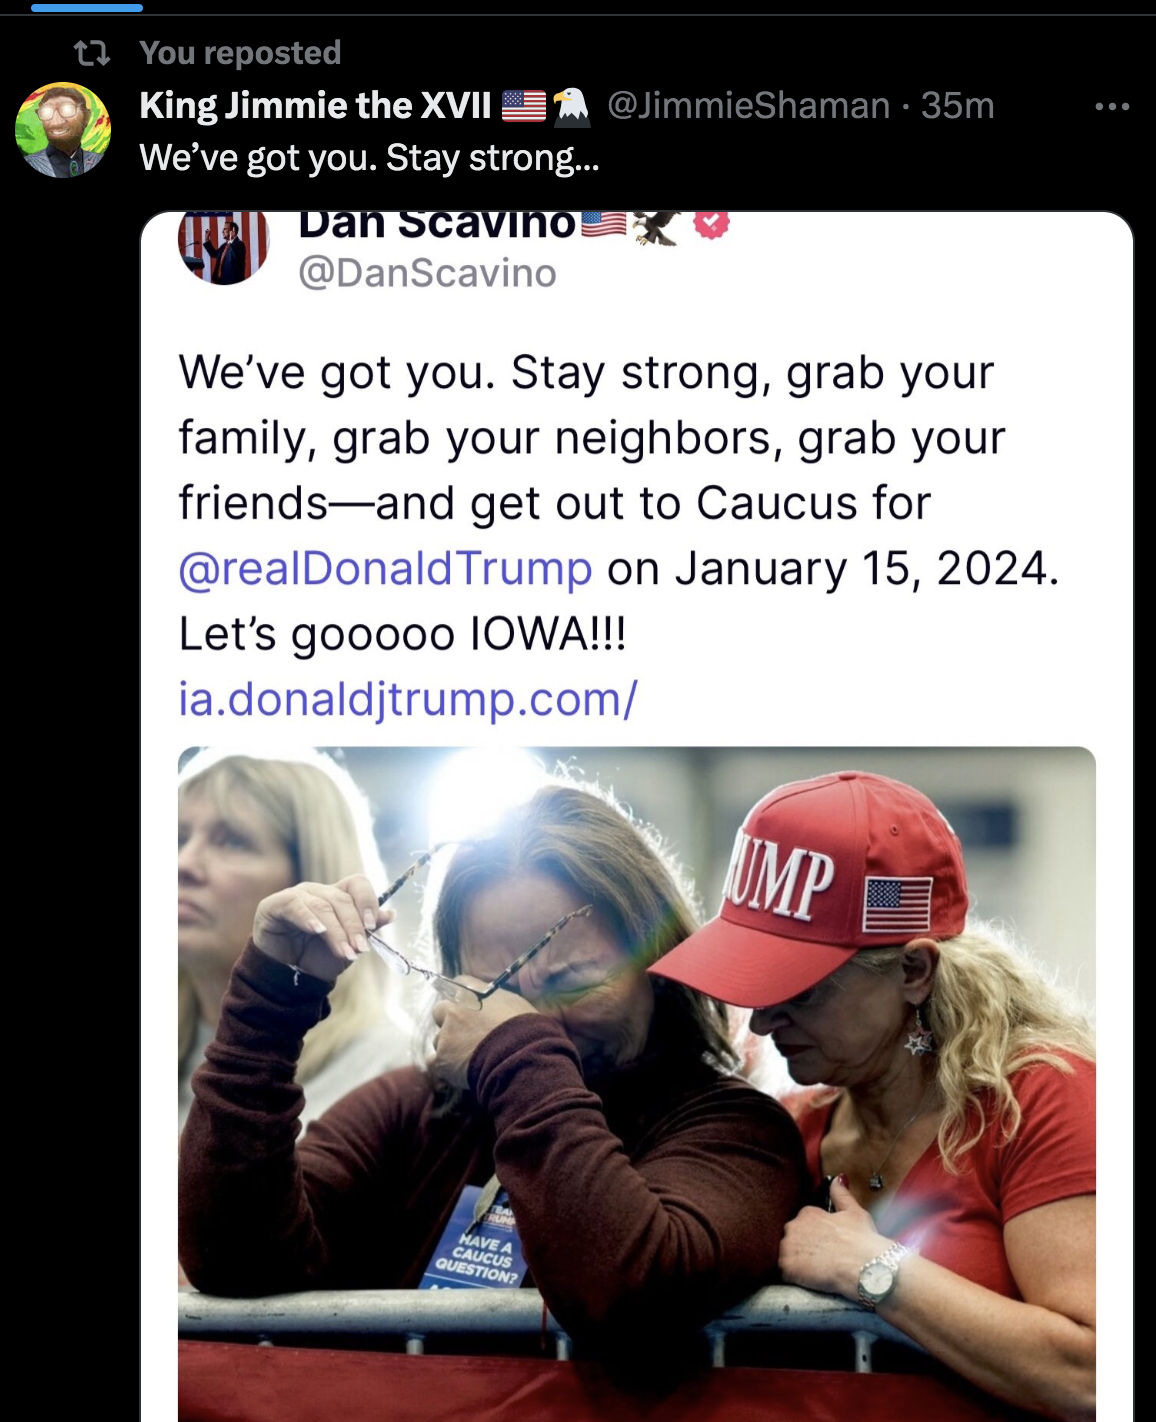Viewport: 1156px width, 1422px height.
Task: Open the three-dot more options menu
Action: (x=1112, y=106)
